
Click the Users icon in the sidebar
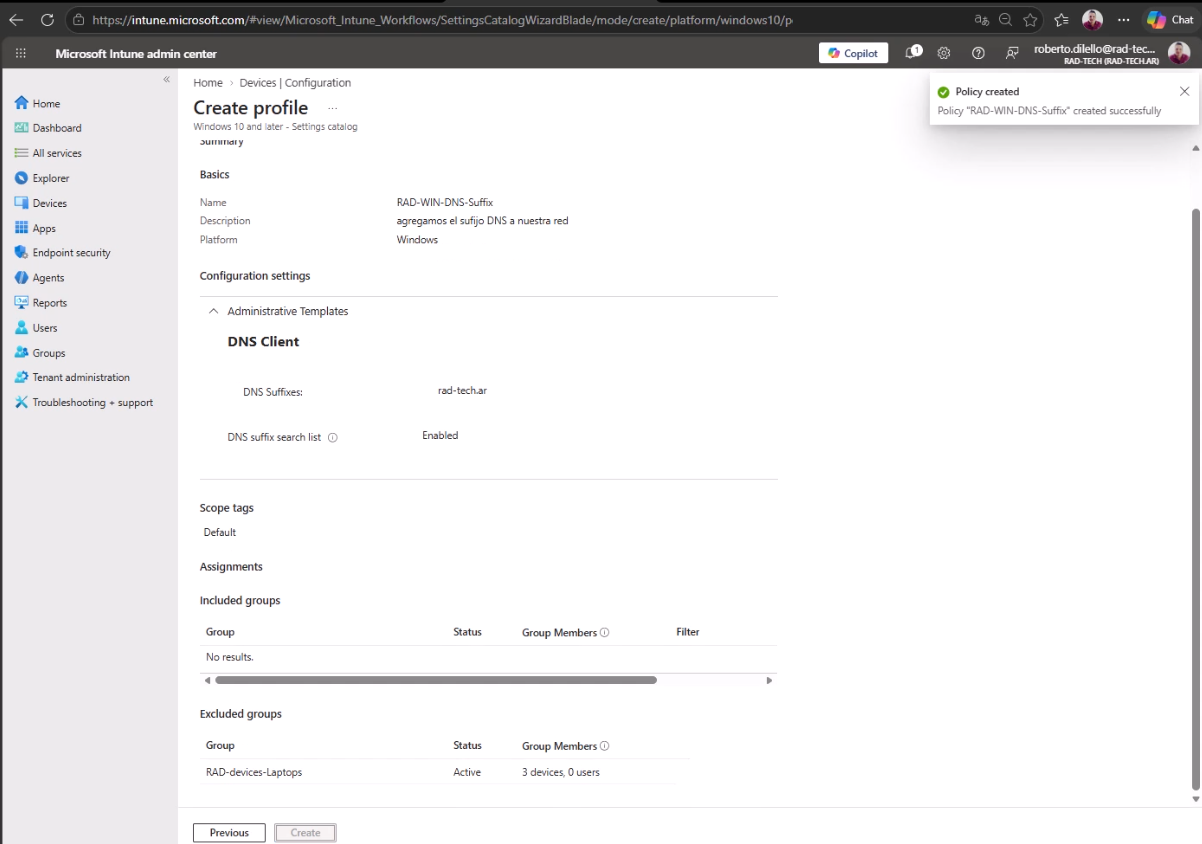pyautogui.click(x=21, y=328)
